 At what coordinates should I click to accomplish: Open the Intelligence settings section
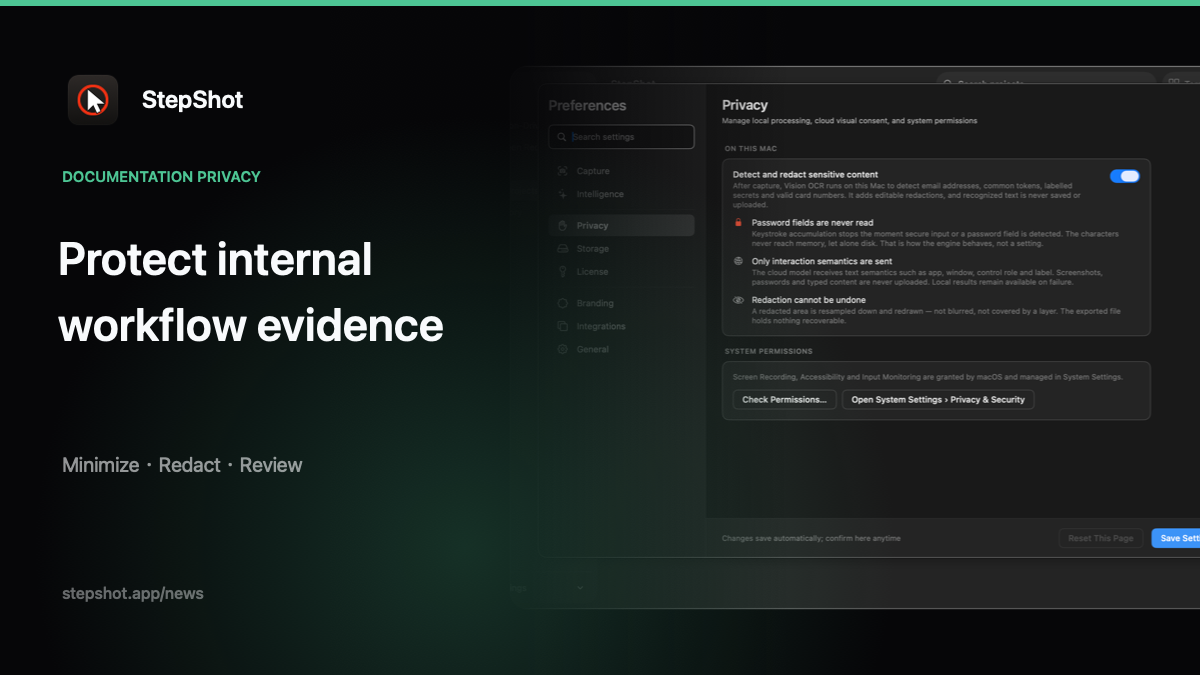click(621, 194)
